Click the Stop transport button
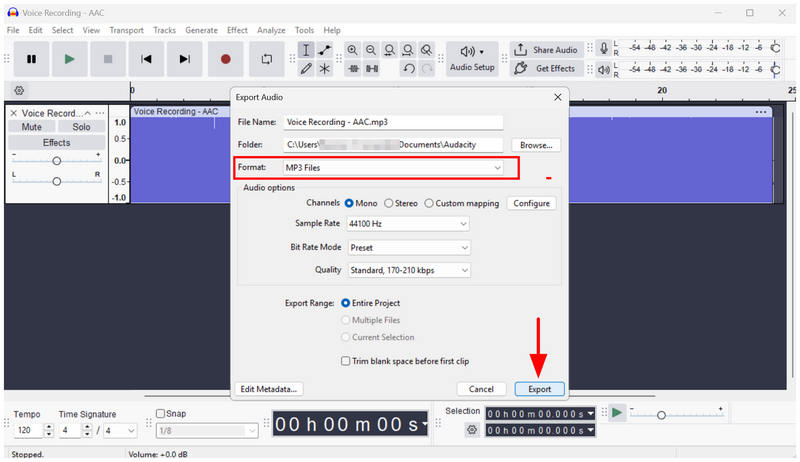 coord(108,59)
